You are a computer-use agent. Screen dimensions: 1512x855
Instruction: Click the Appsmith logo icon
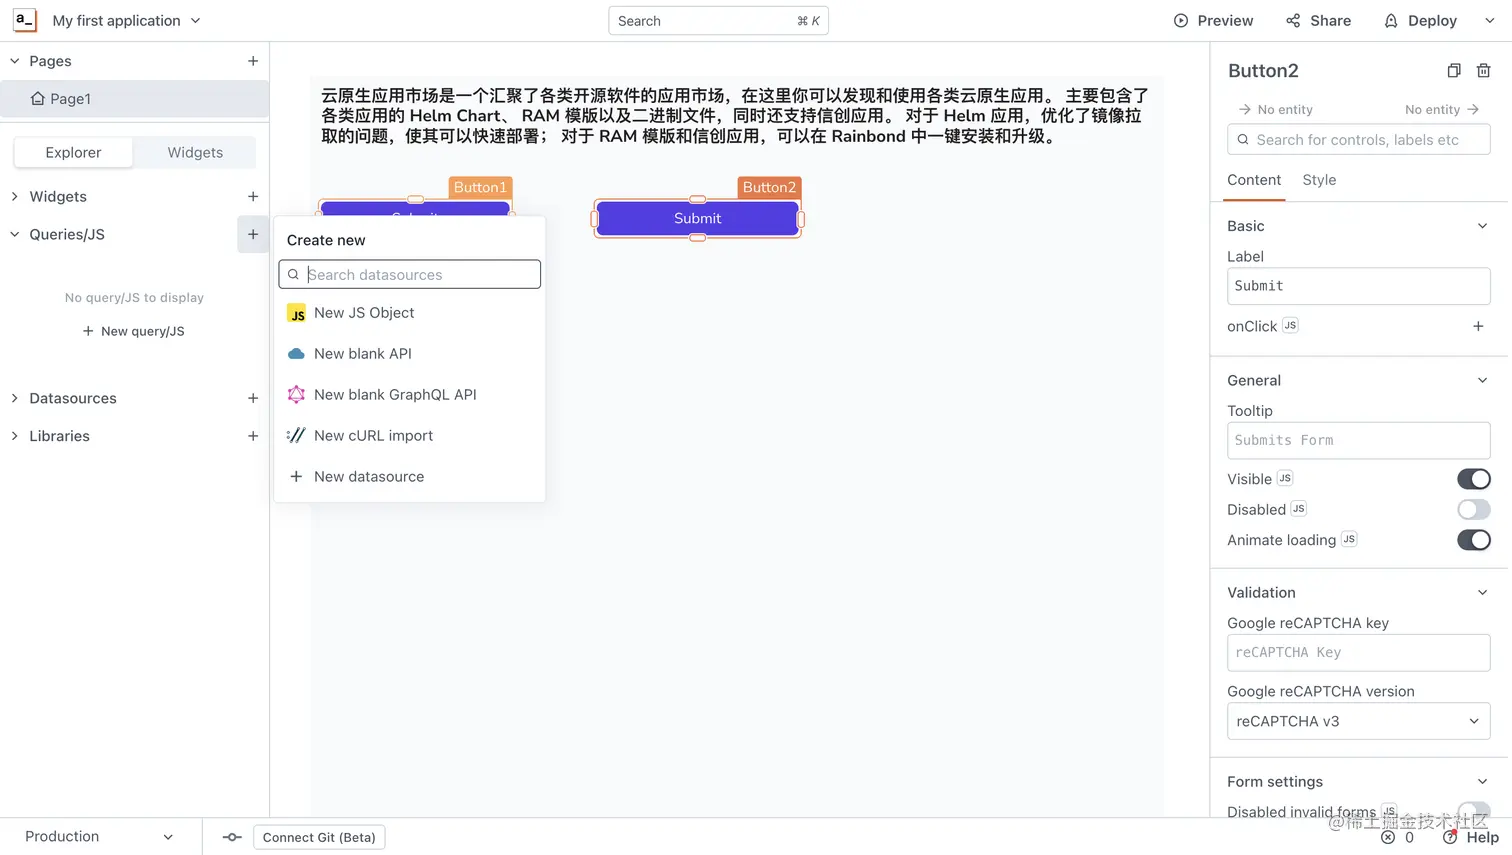click(x=25, y=20)
